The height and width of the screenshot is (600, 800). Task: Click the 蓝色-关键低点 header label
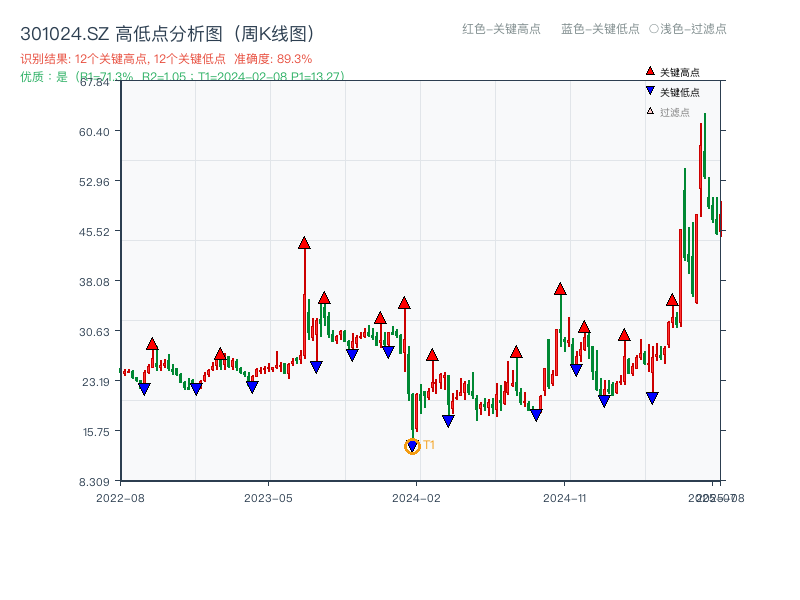(600, 29)
